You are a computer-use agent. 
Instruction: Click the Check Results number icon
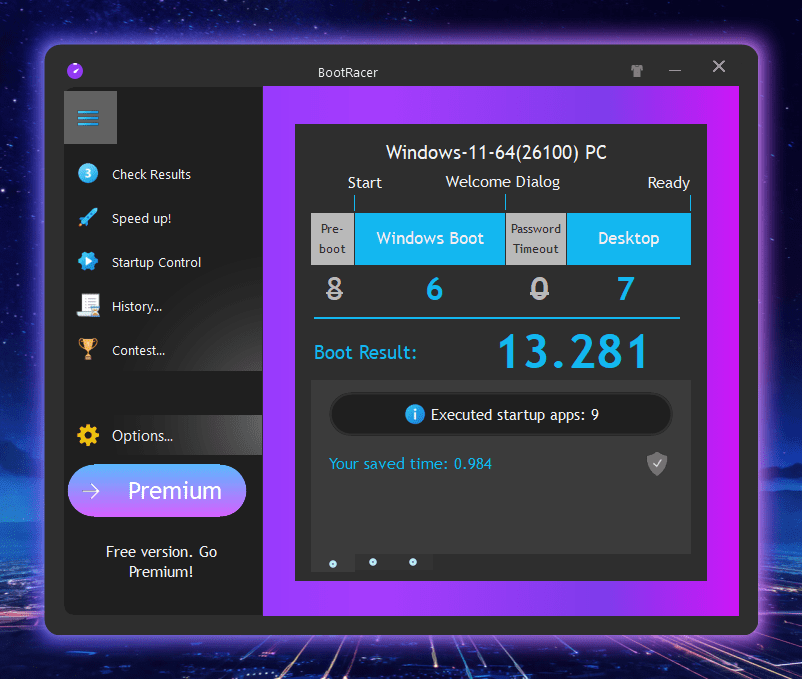point(88,174)
